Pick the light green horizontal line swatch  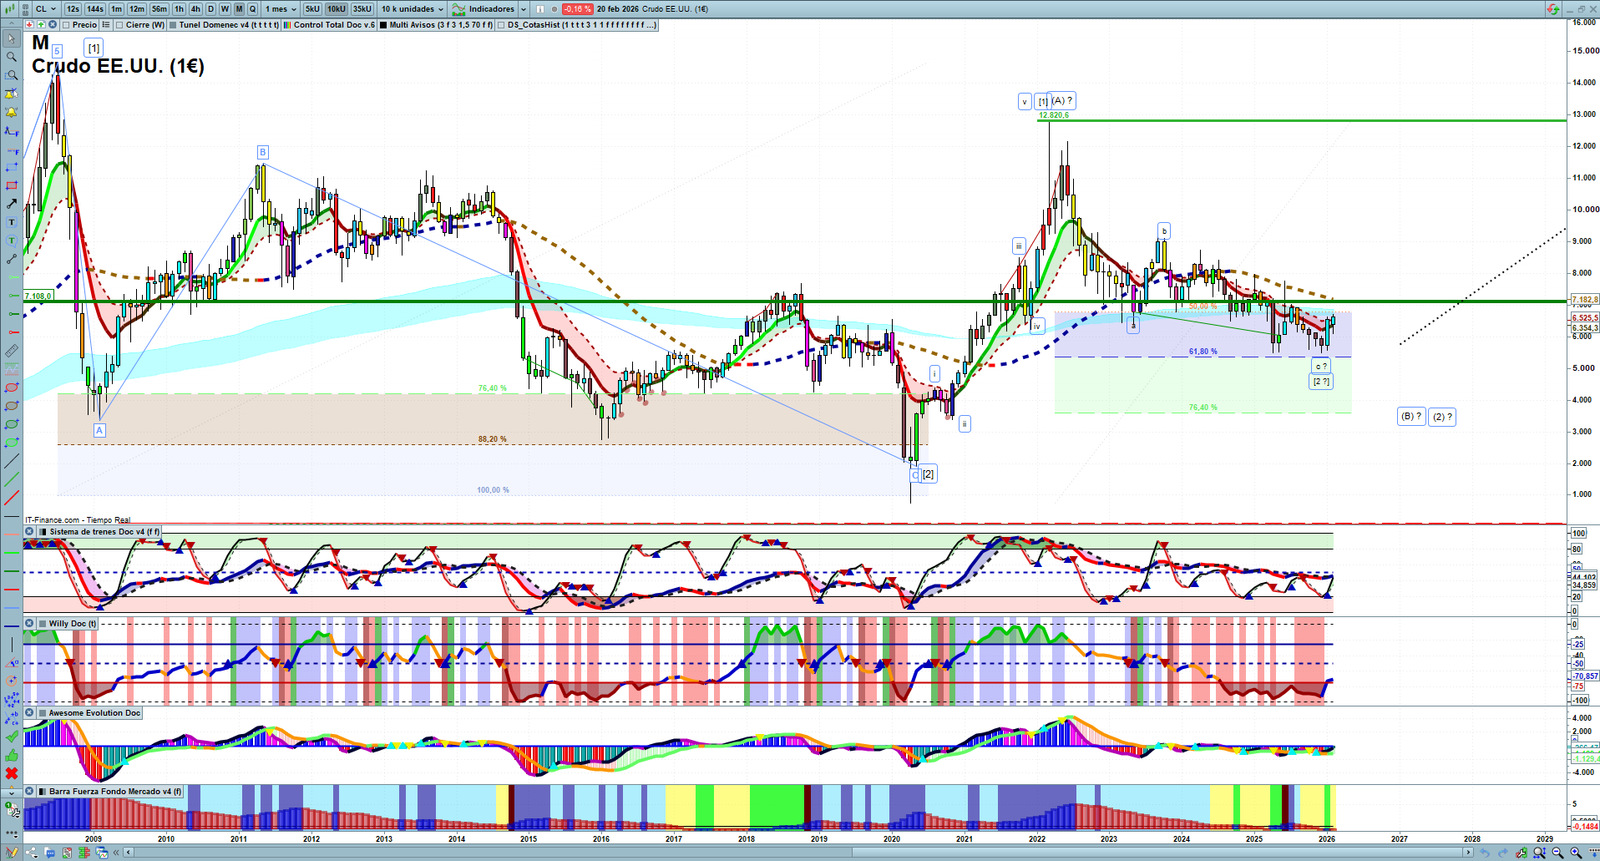point(11,552)
